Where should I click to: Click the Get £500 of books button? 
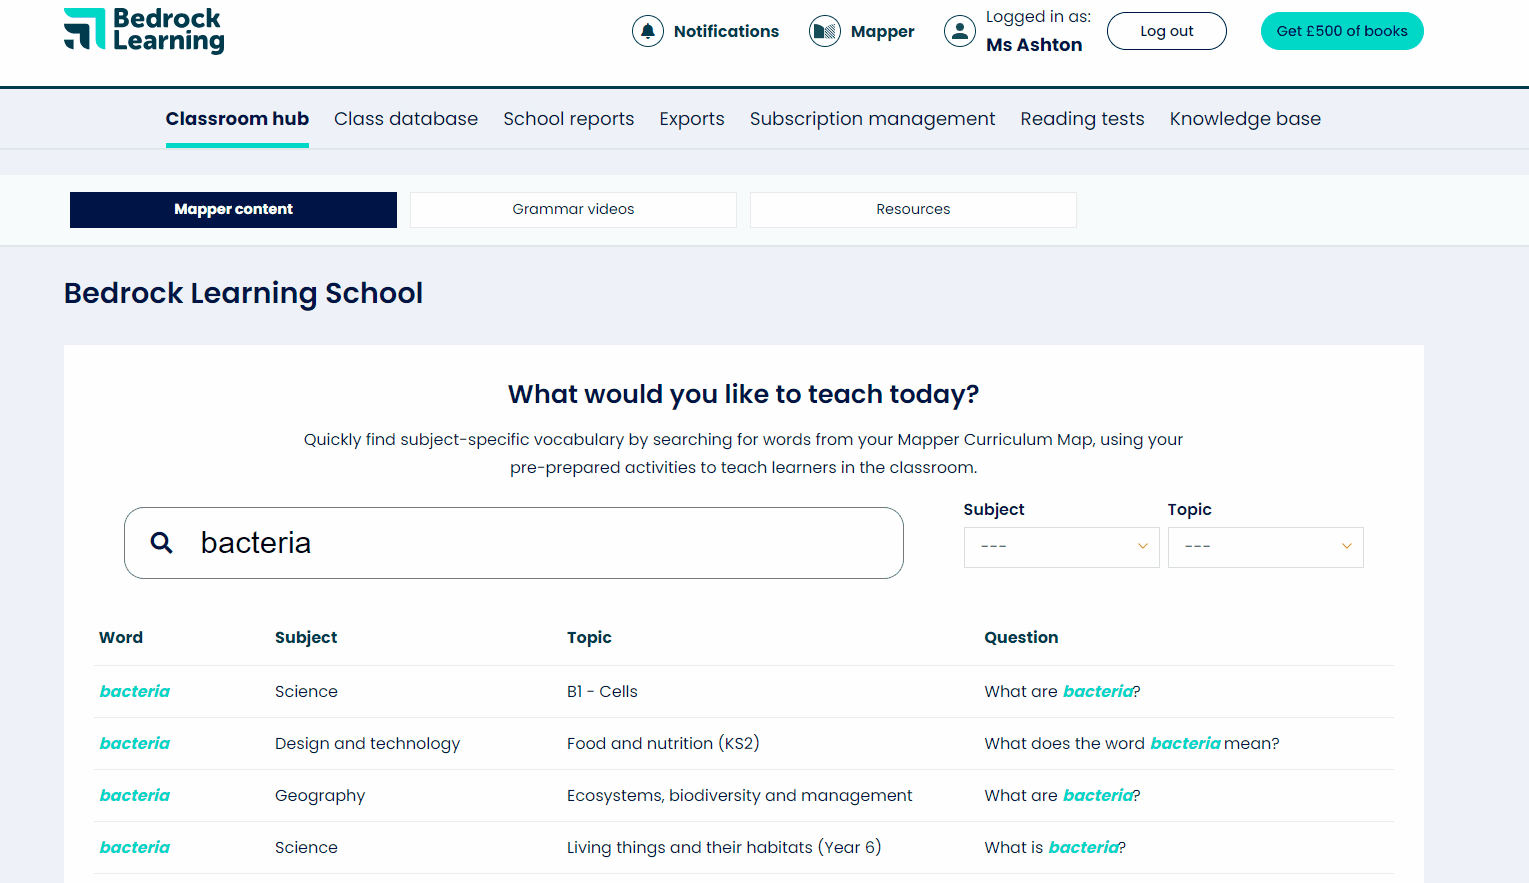[x=1341, y=31]
